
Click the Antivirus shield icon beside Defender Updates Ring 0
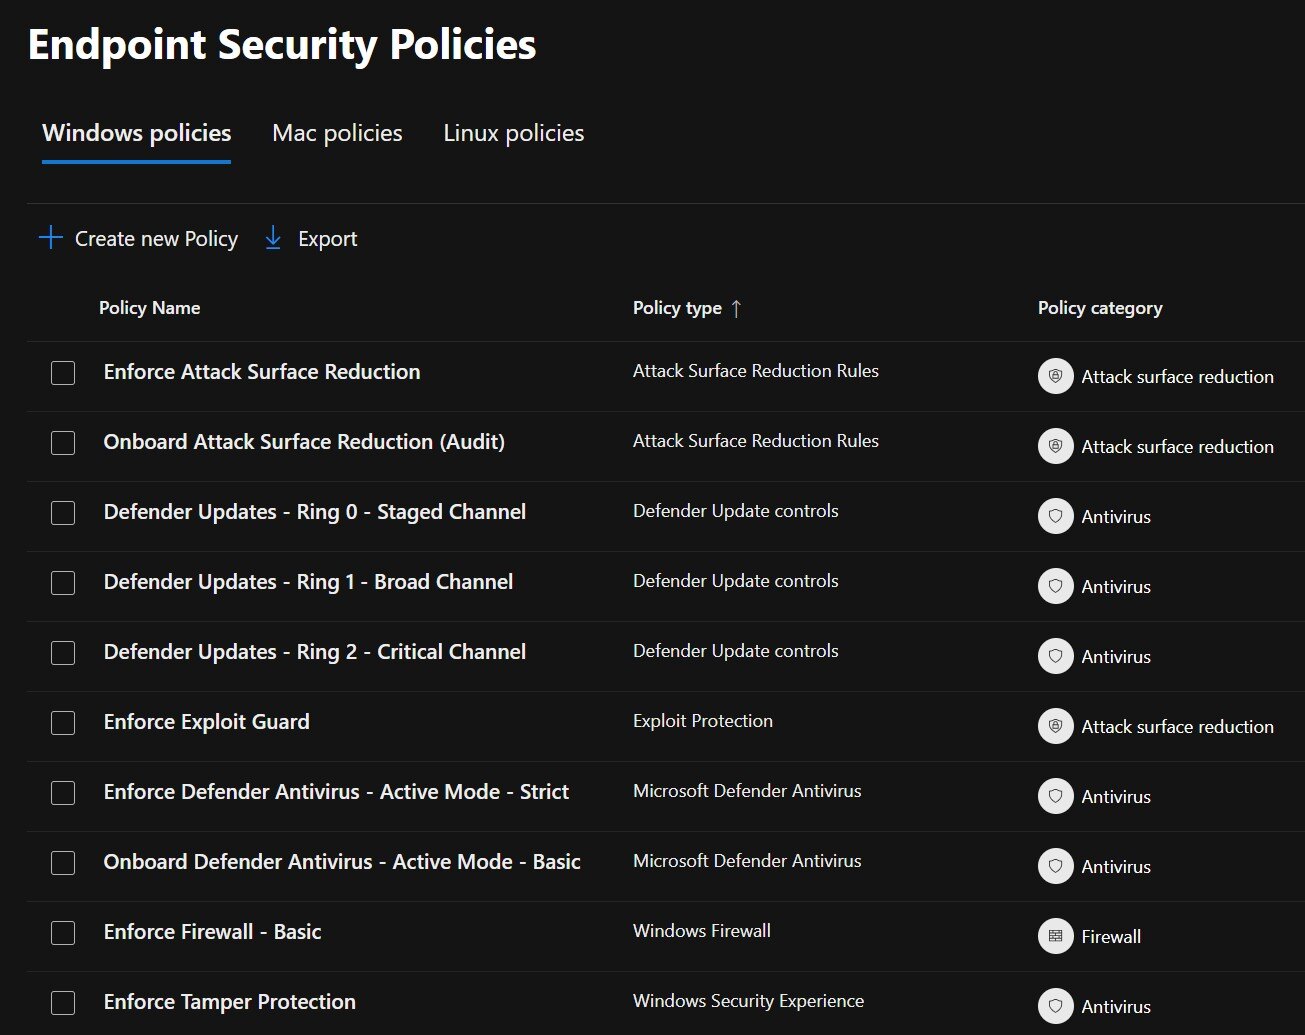tap(1055, 516)
